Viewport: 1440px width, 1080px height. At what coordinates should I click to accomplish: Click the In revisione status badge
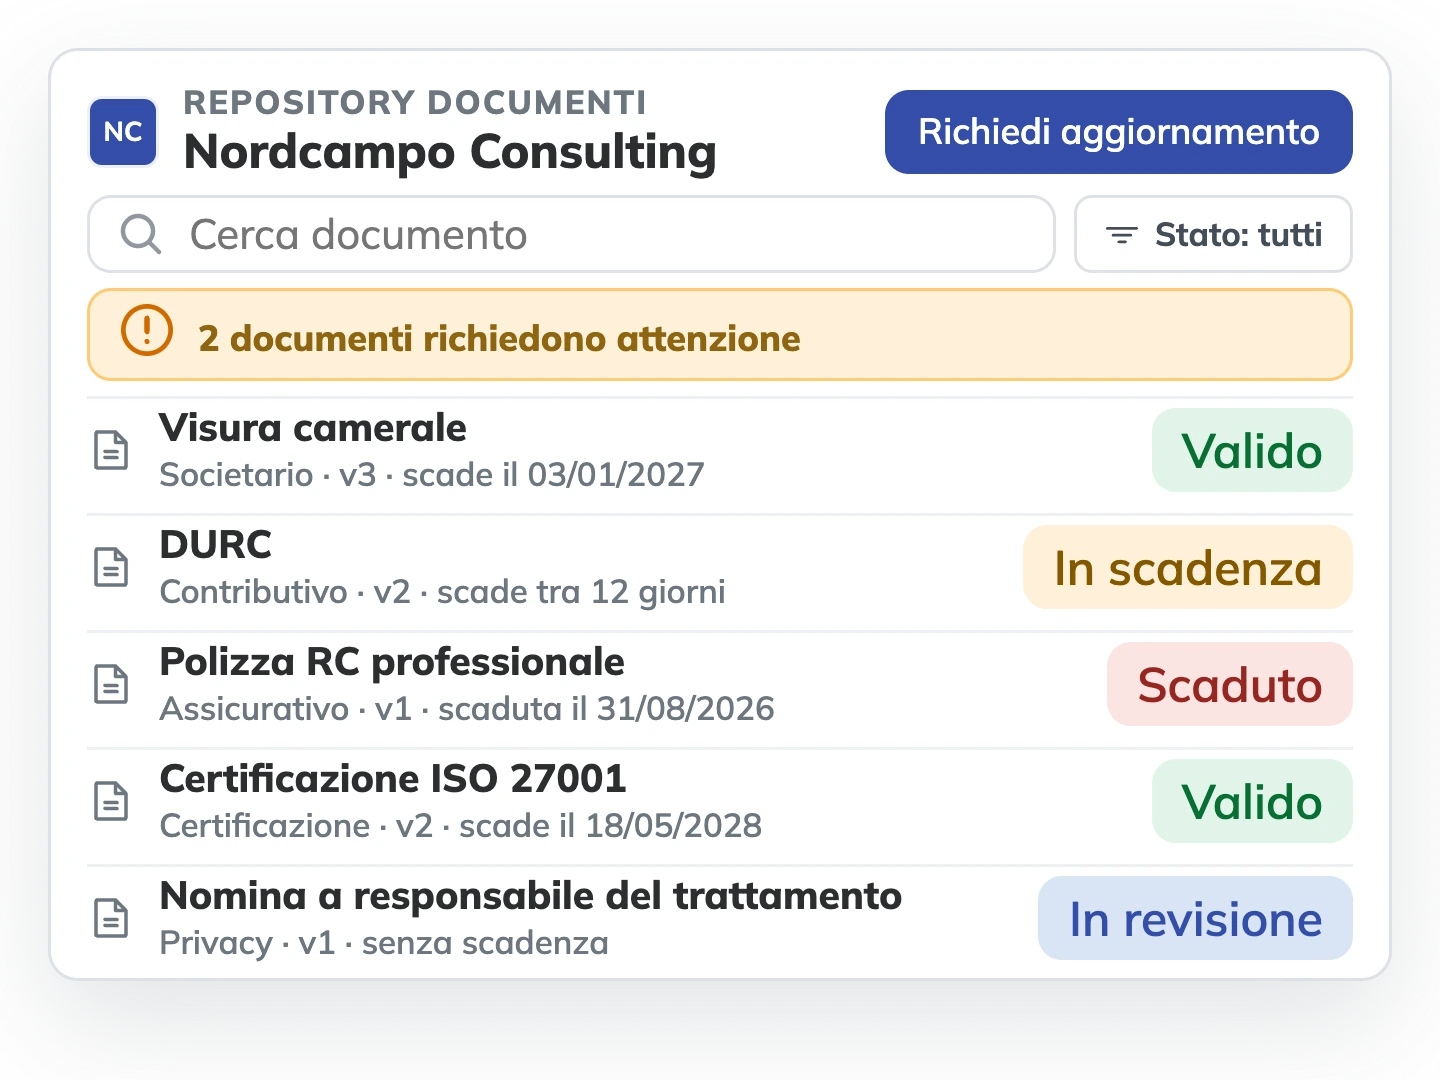point(1195,918)
